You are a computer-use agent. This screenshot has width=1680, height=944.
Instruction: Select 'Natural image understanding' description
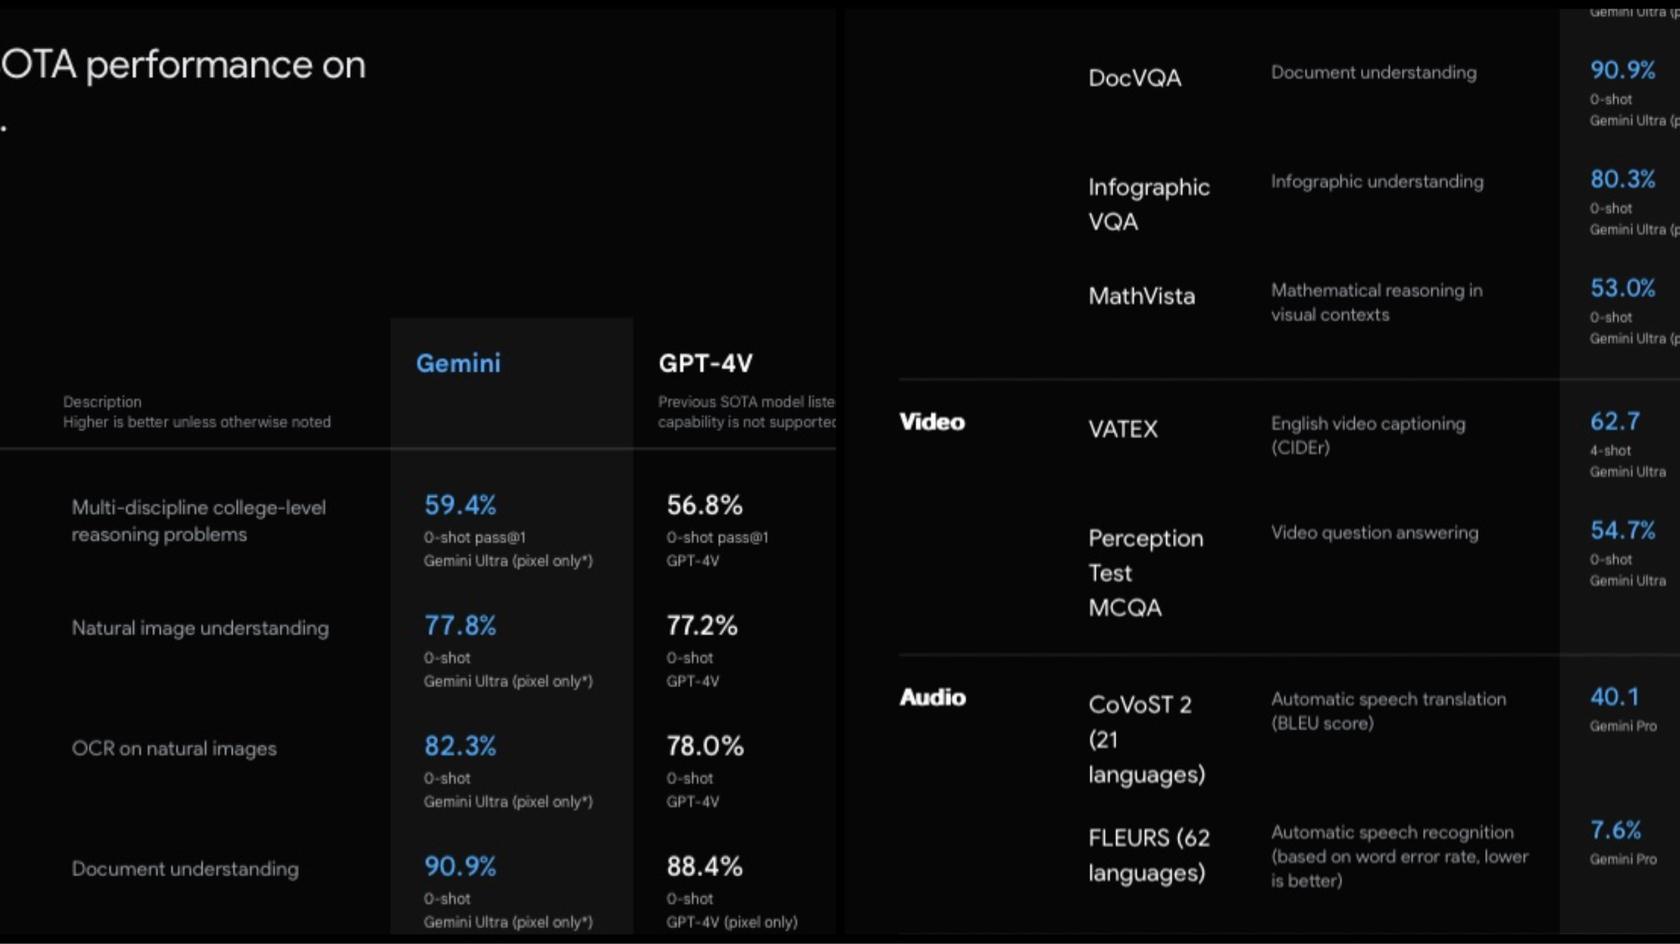coord(200,628)
